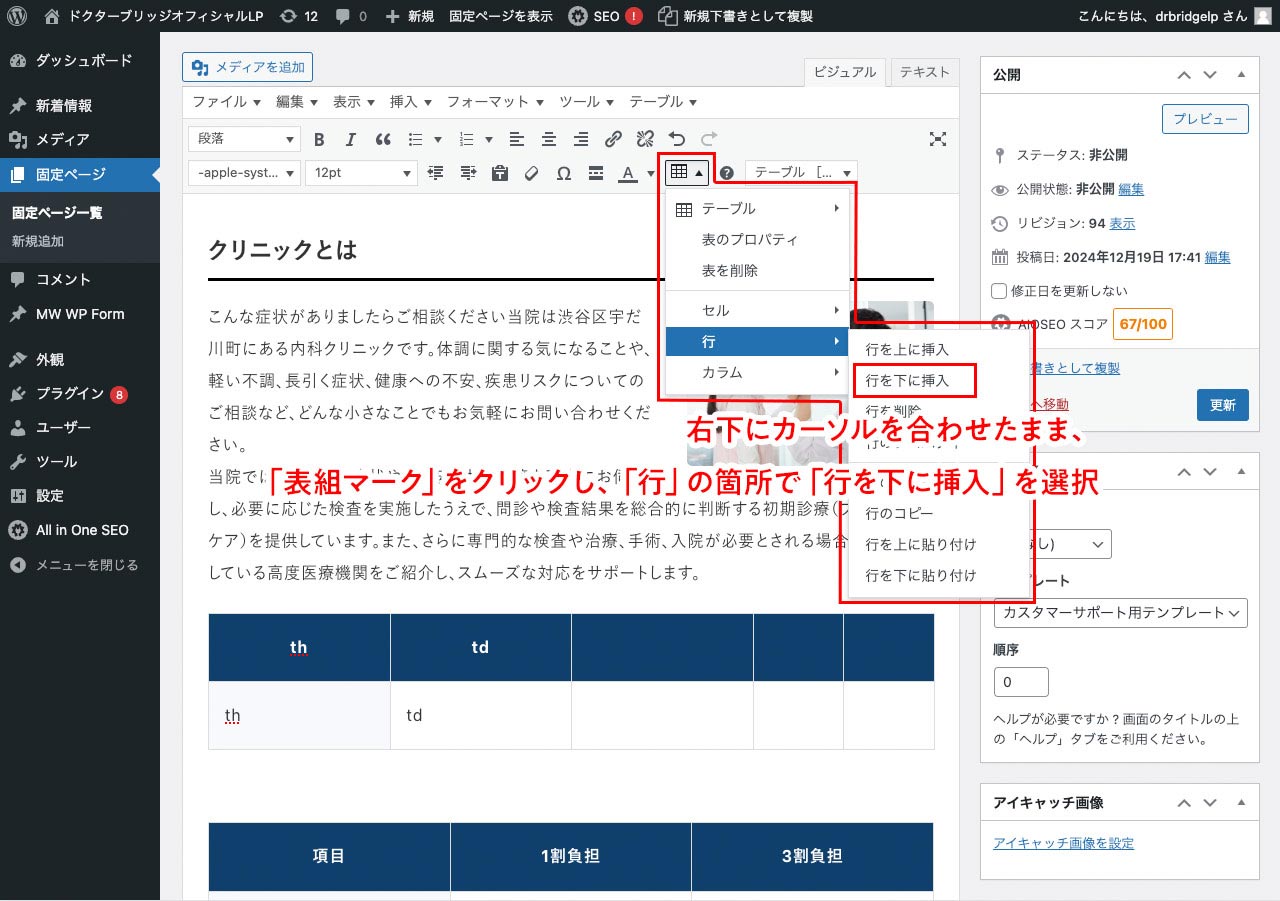The image size is (1280, 901).
Task: Undo the last edit with the undo arrow
Action: click(x=677, y=140)
